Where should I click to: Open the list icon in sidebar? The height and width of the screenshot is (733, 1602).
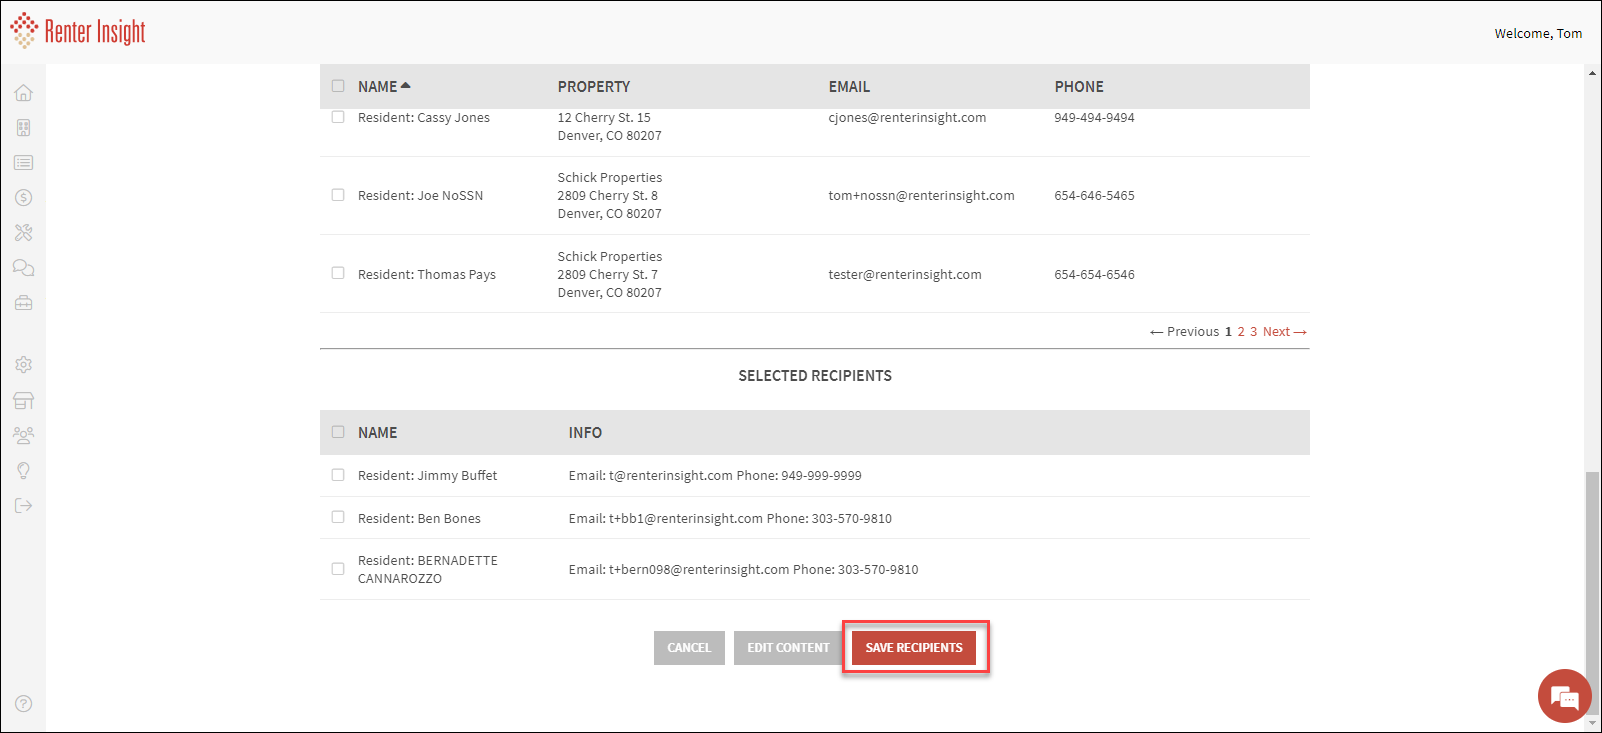tap(24, 163)
